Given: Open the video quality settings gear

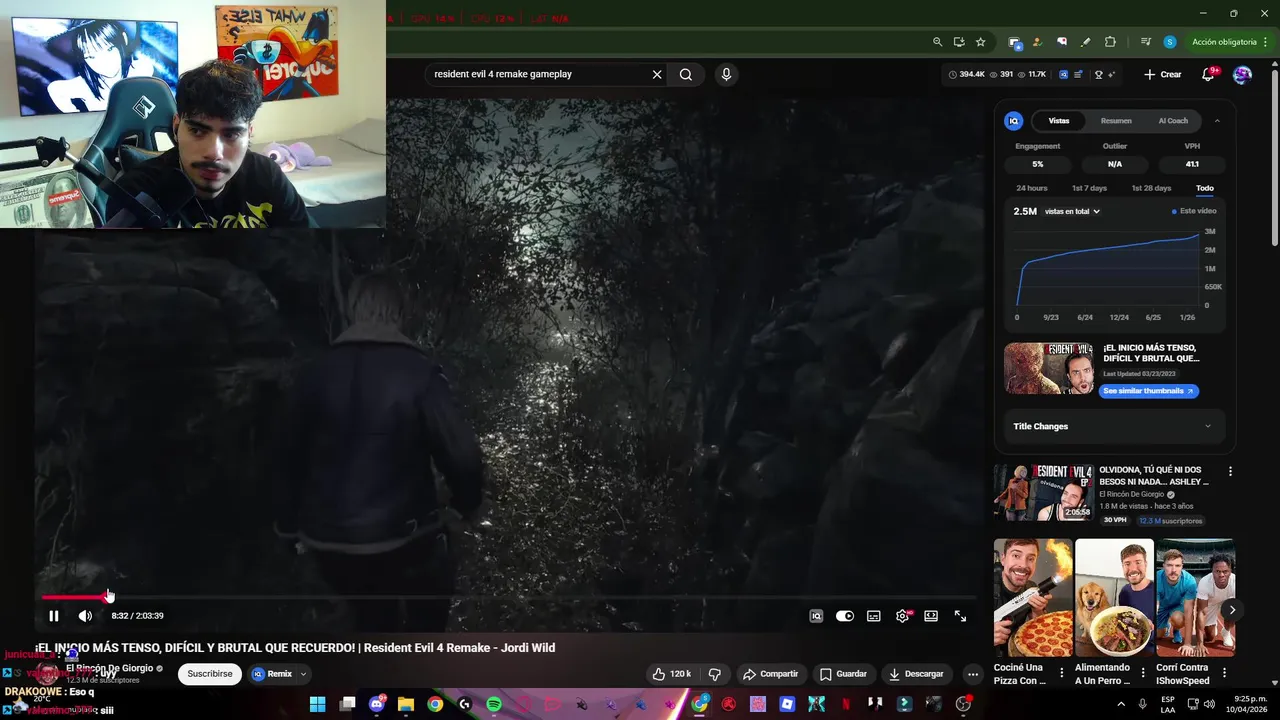Looking at the screenshot, I should (x=902, y=616).
